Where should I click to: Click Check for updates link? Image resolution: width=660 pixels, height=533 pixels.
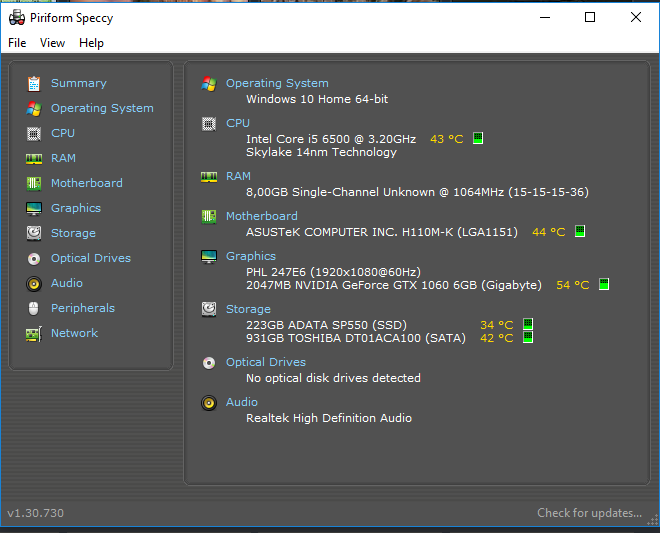pyautogui.click(x=589, y=513)
